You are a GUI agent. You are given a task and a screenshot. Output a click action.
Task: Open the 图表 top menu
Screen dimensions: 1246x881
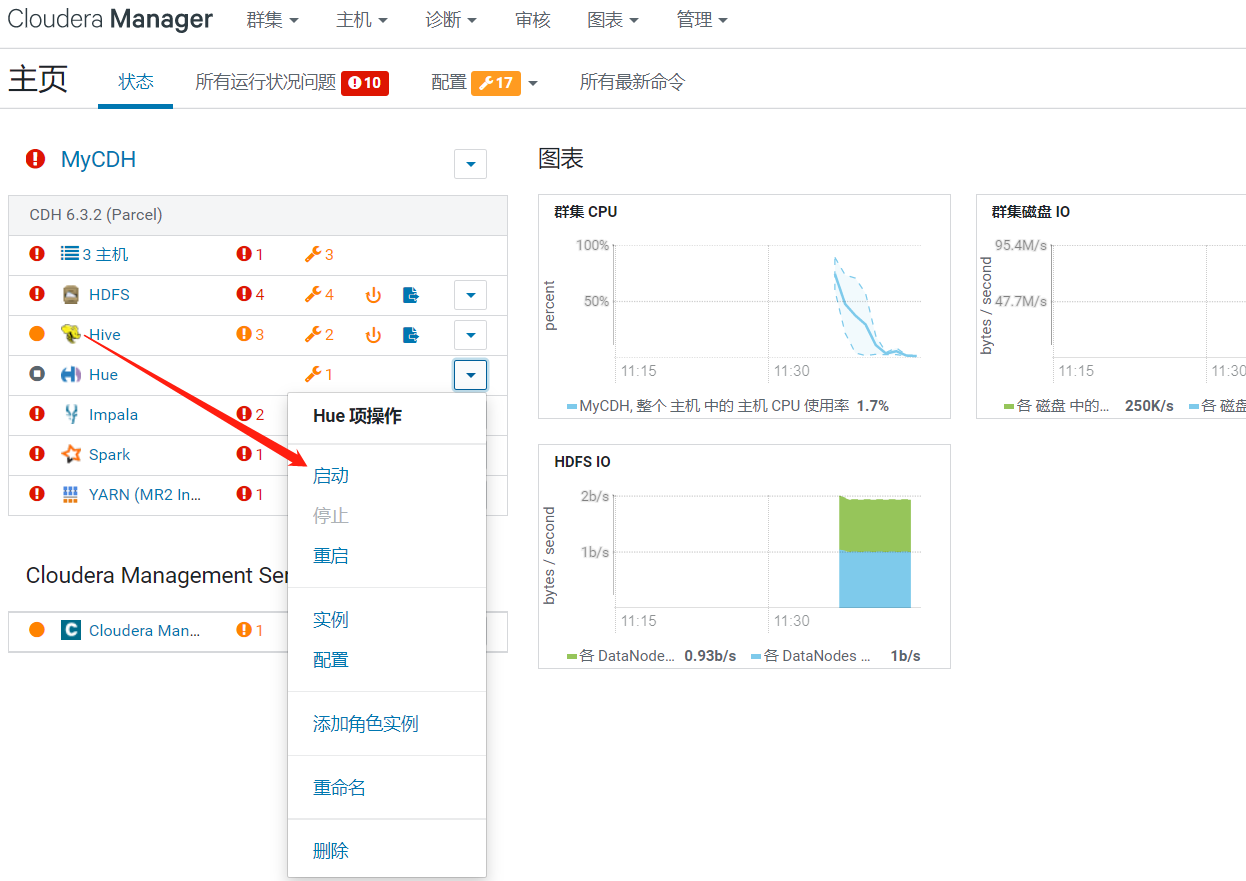[613, 20]
